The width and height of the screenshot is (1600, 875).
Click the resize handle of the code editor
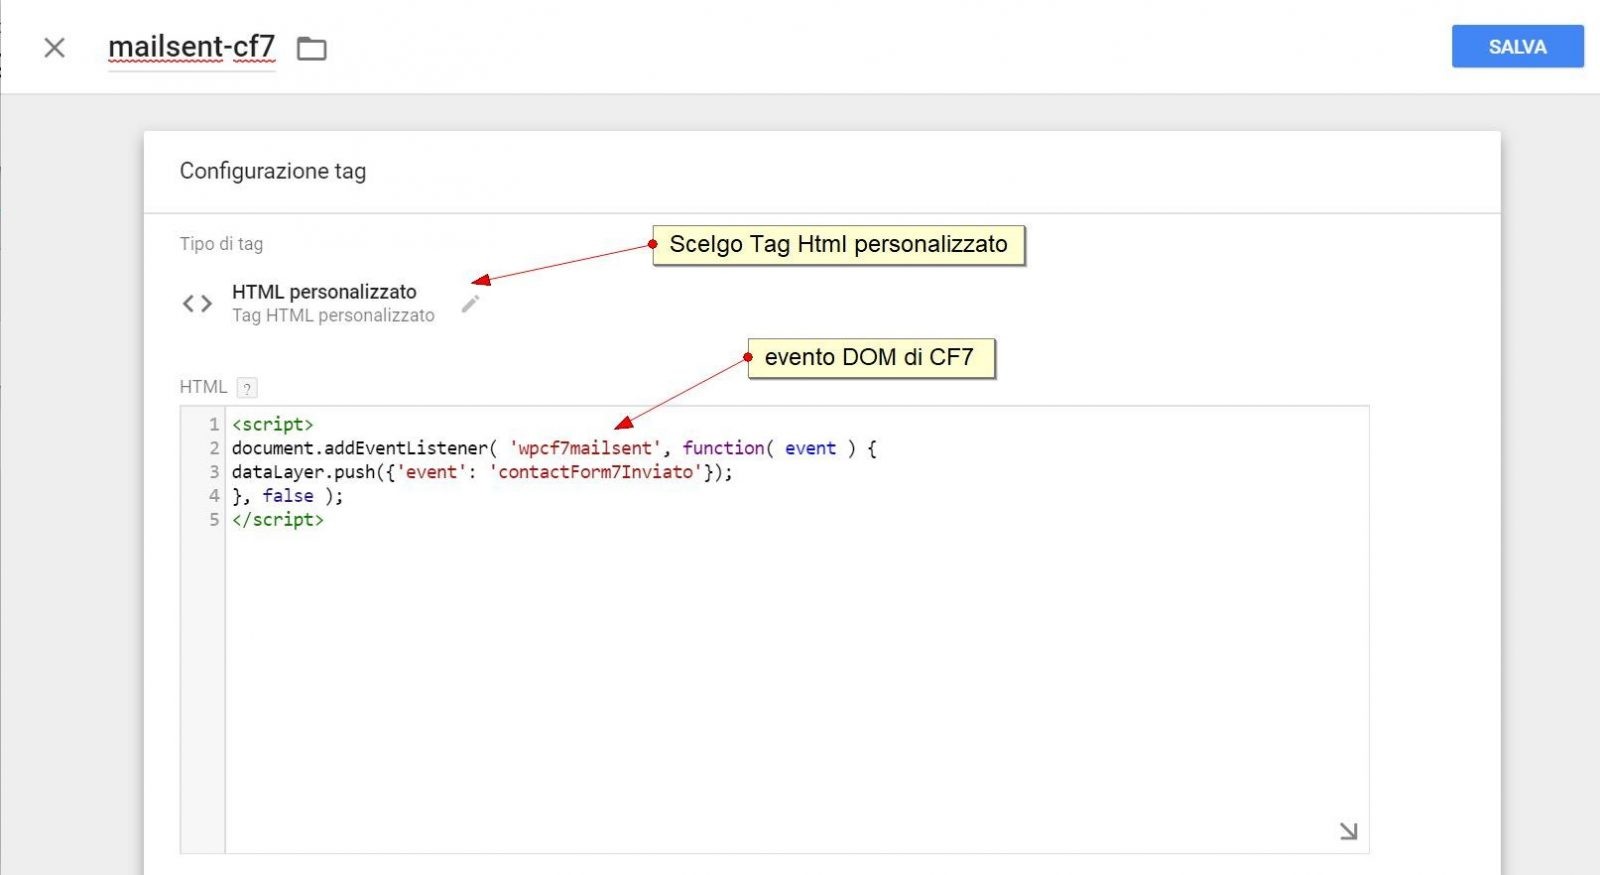pyautogui.click(x=1348, y=831)
